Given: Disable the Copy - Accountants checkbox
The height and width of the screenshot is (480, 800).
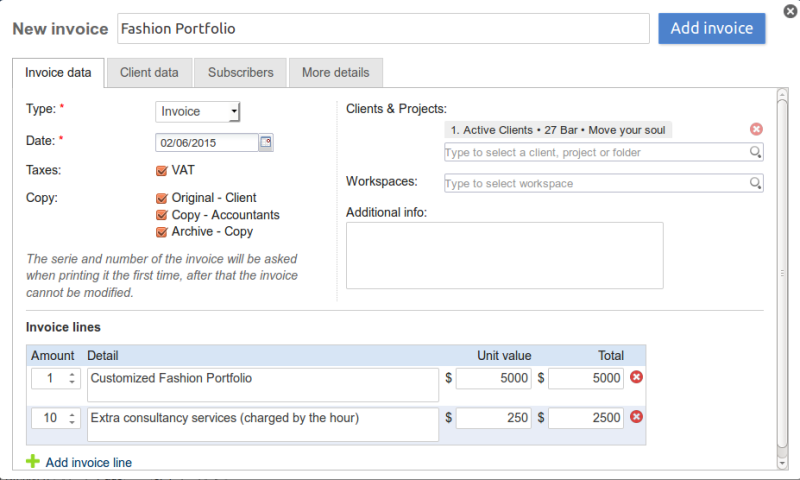Looking at the screenshot, I should click(x=162, y=215).
